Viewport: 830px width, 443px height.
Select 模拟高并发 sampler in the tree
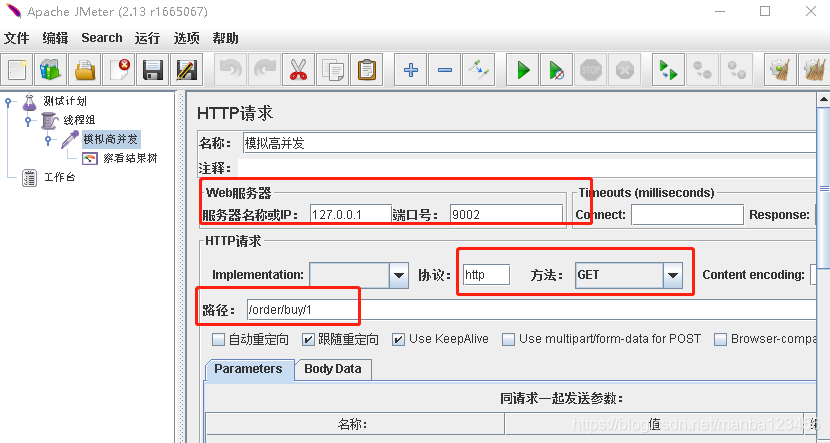coord(111,139)
